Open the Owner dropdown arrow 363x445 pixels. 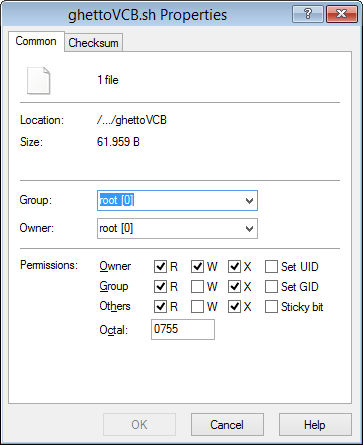click(249, 229)
